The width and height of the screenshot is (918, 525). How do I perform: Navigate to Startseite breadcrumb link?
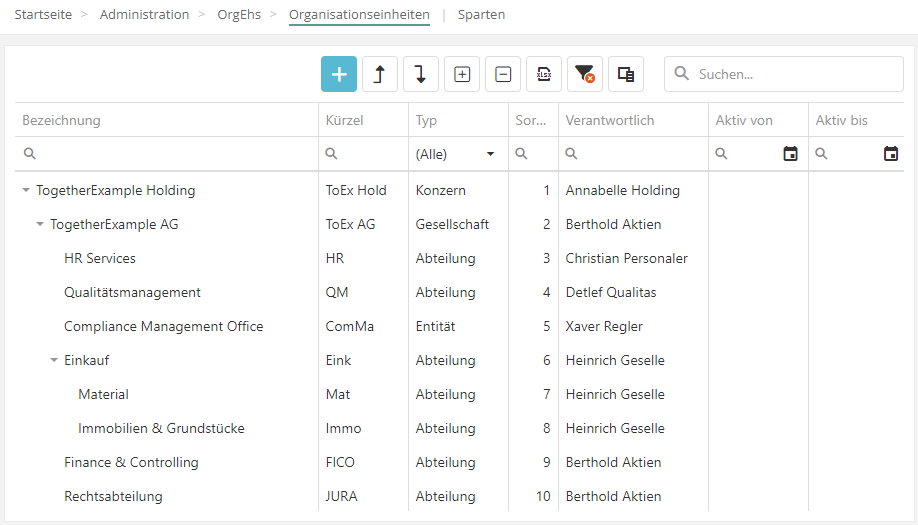click(x=43, y=15)
